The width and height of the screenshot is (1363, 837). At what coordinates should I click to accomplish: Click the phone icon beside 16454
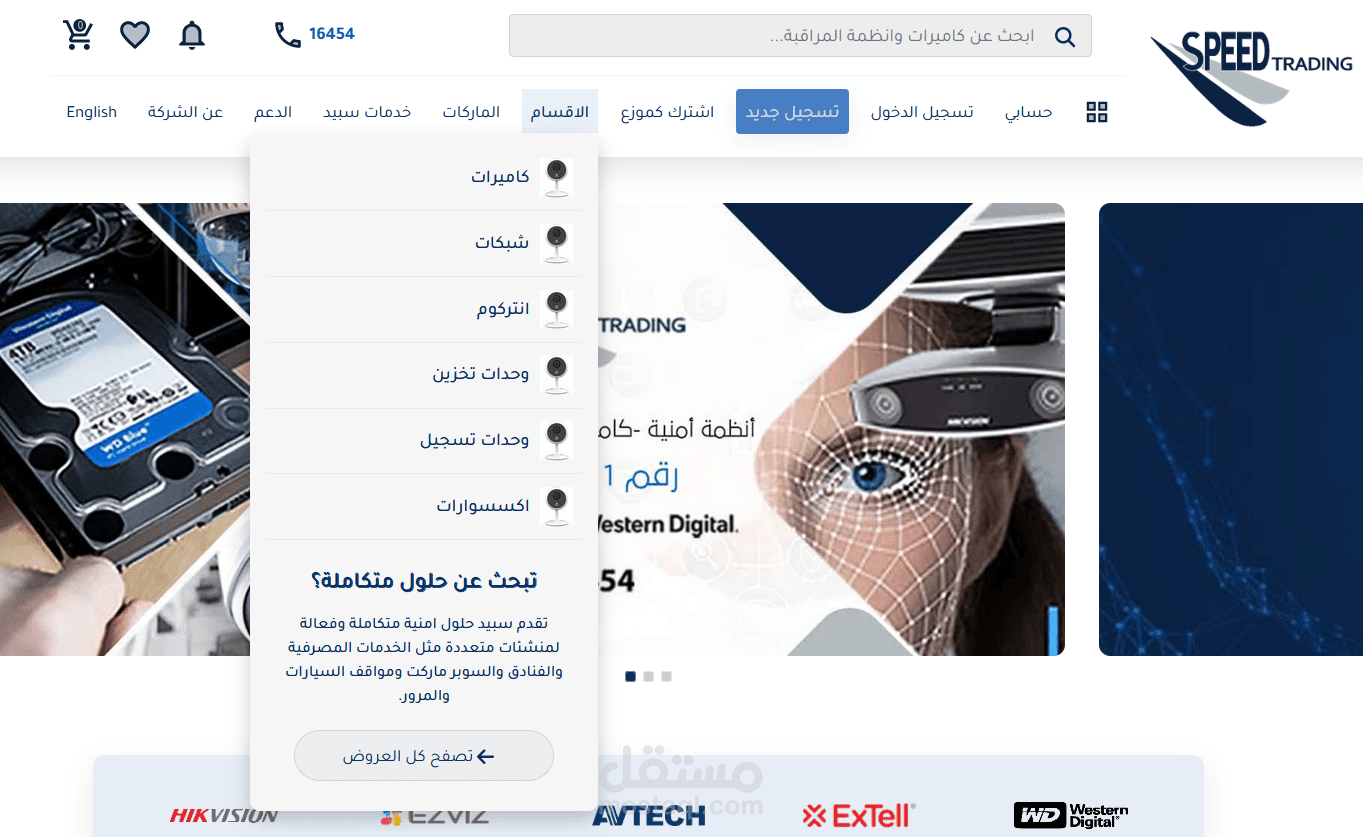point(288,35)
